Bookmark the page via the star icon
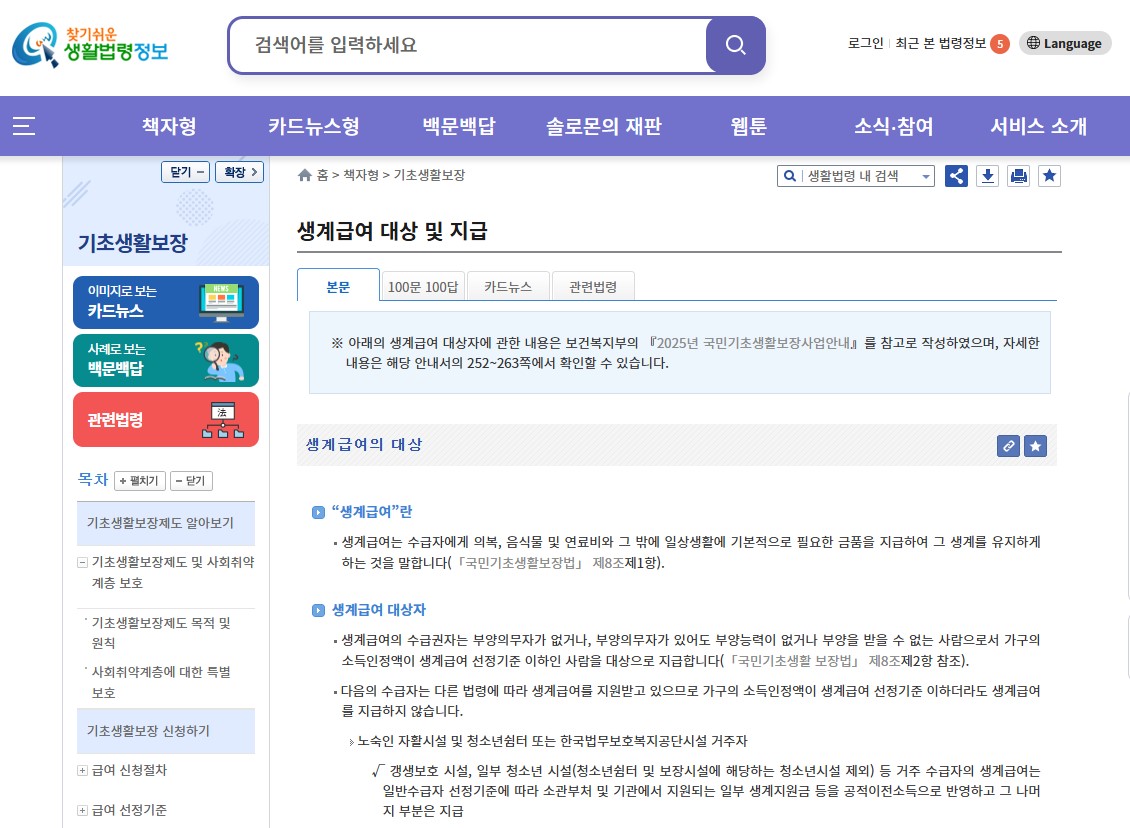 [x=1049, y=175]
